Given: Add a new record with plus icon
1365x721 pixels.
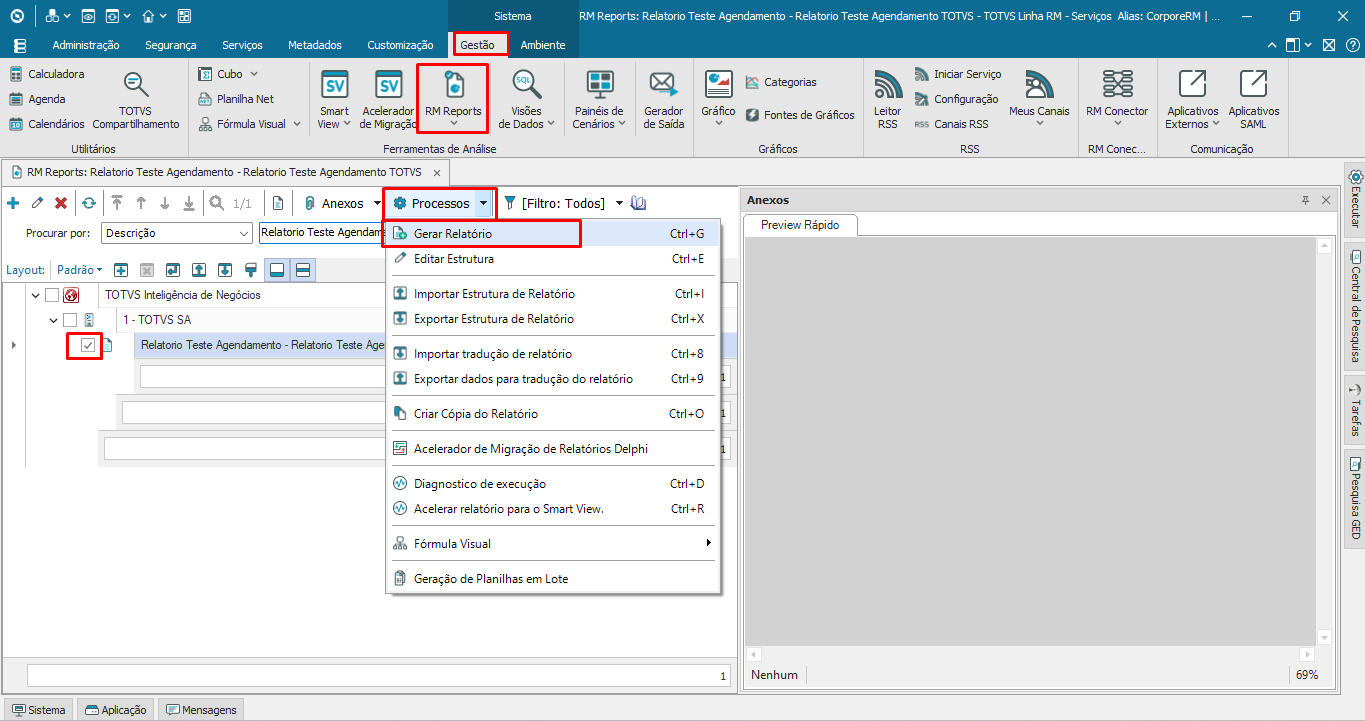Looking at the screenshot, I should coord(13,203).
